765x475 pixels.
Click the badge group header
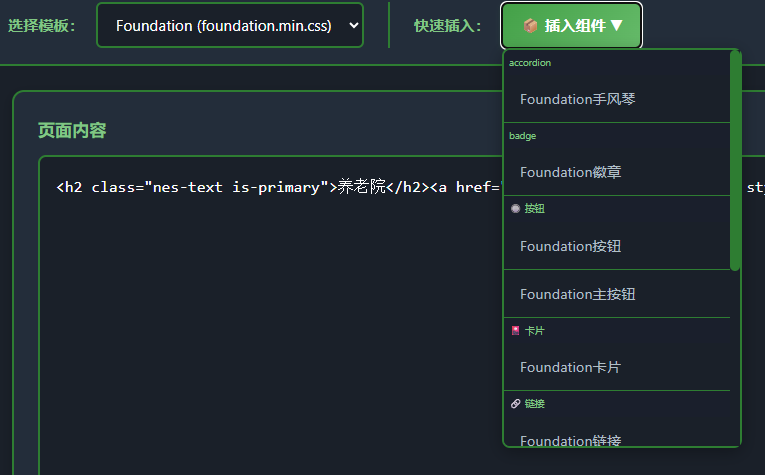click(523, 136)
